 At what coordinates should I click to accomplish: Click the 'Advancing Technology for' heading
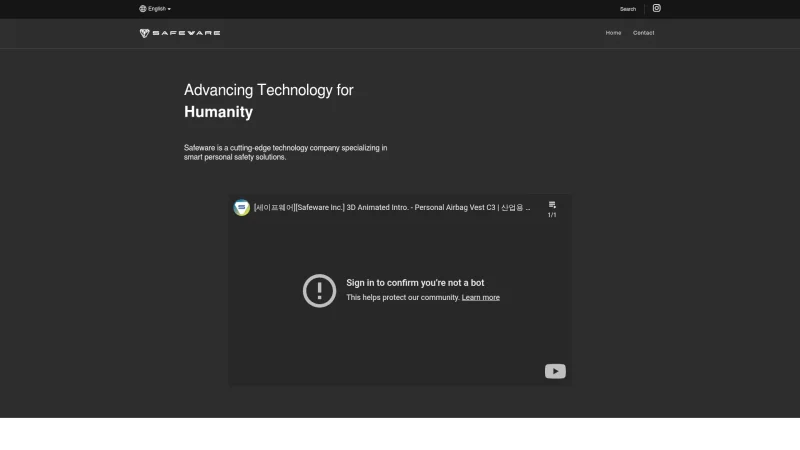pos(268,90)
